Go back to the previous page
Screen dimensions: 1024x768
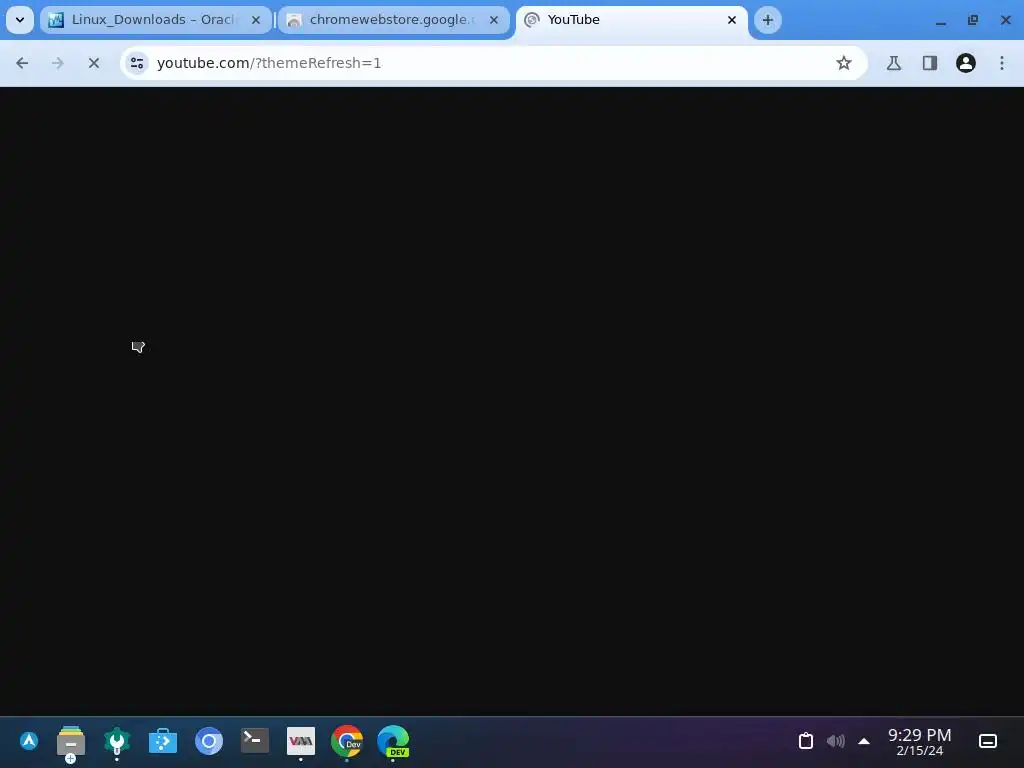click(22, 63)
